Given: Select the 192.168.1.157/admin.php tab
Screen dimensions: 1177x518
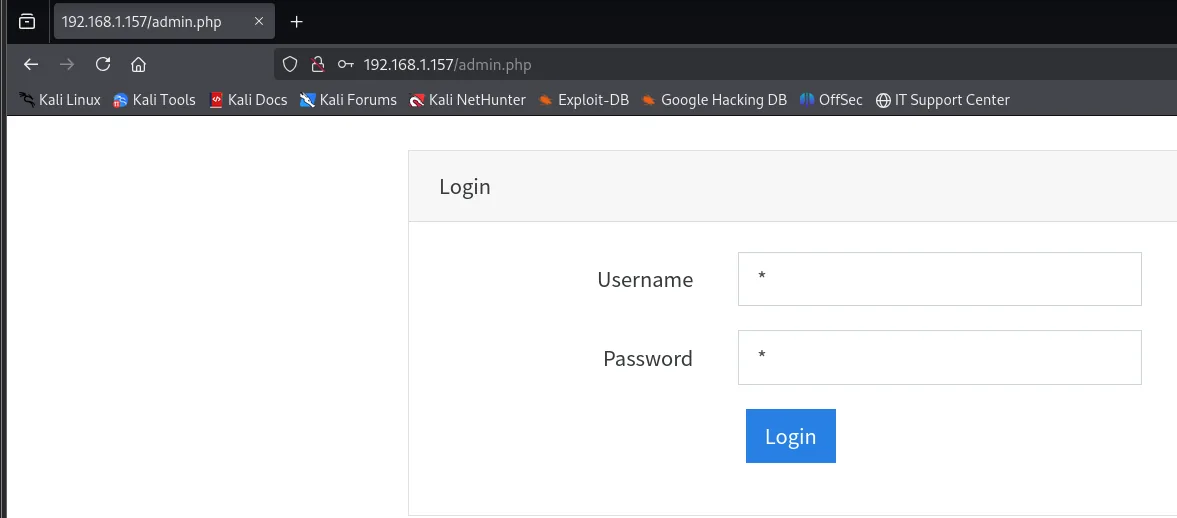Looking at the screenshot, I should (x=164, y=22).
